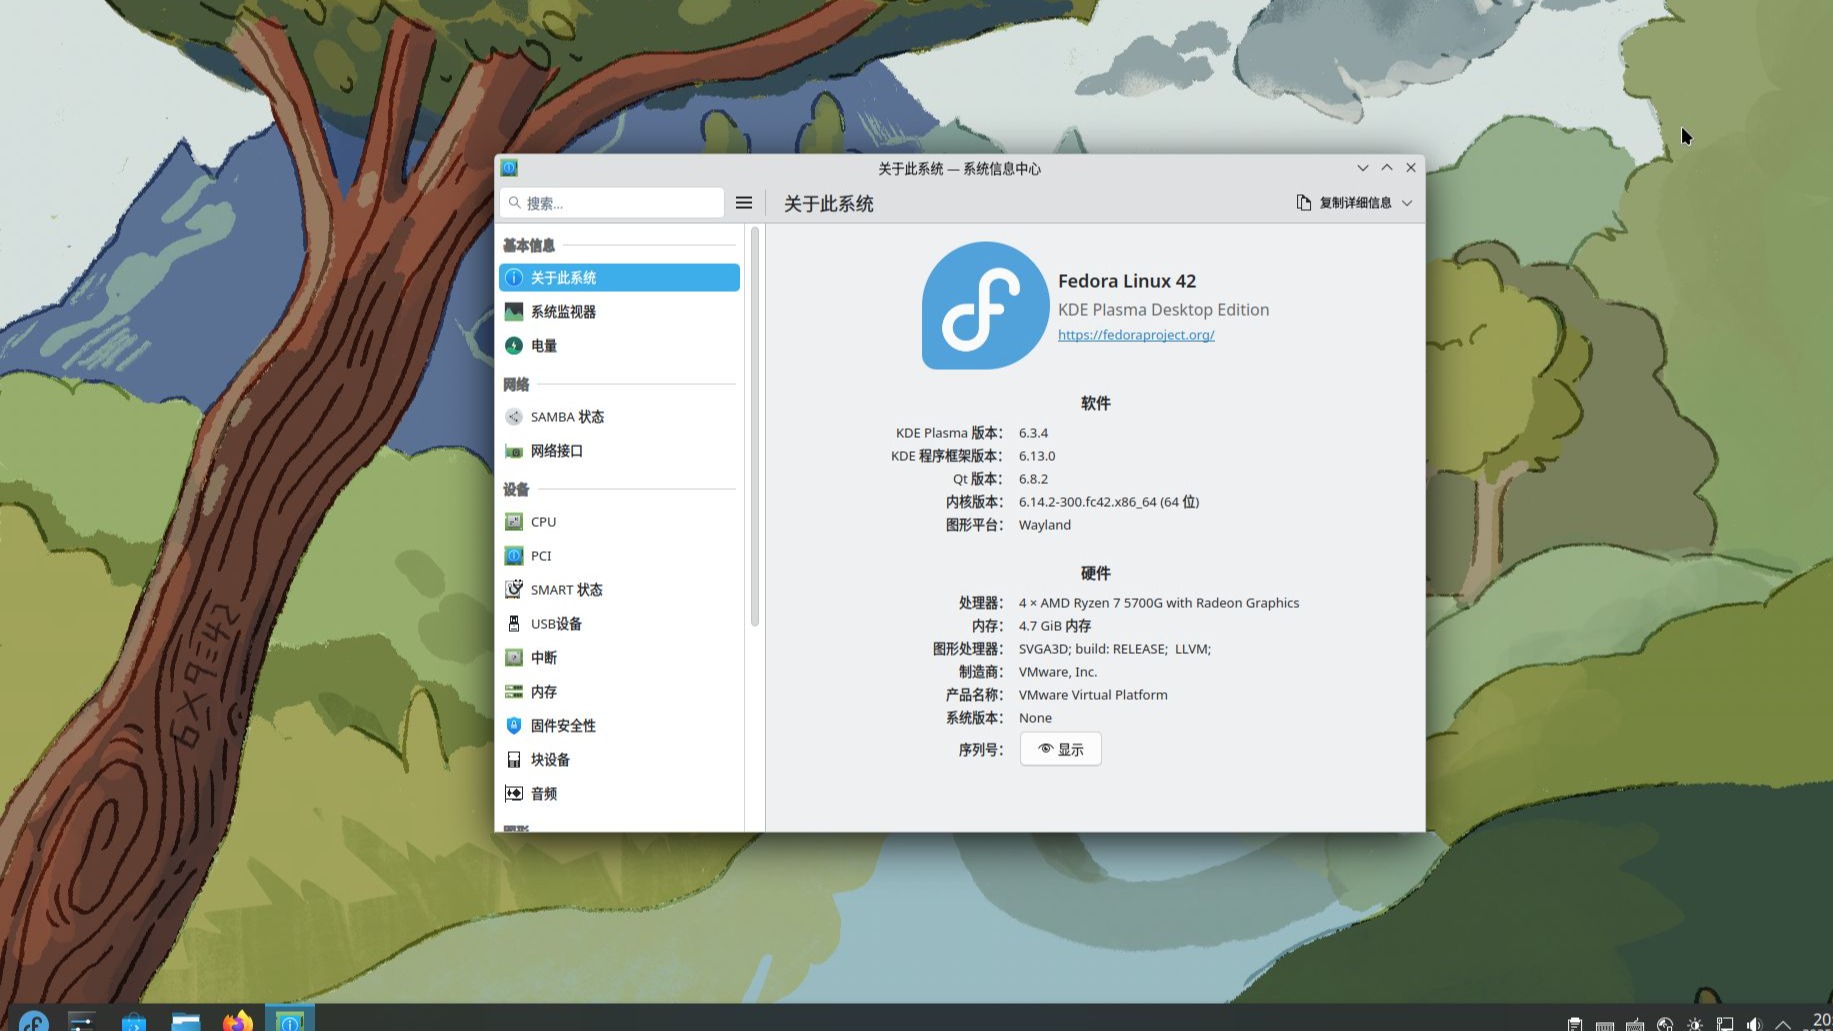Select the CPU entry
Viewport: 1833px width, 1031px height.
click(x=619, y=522)
